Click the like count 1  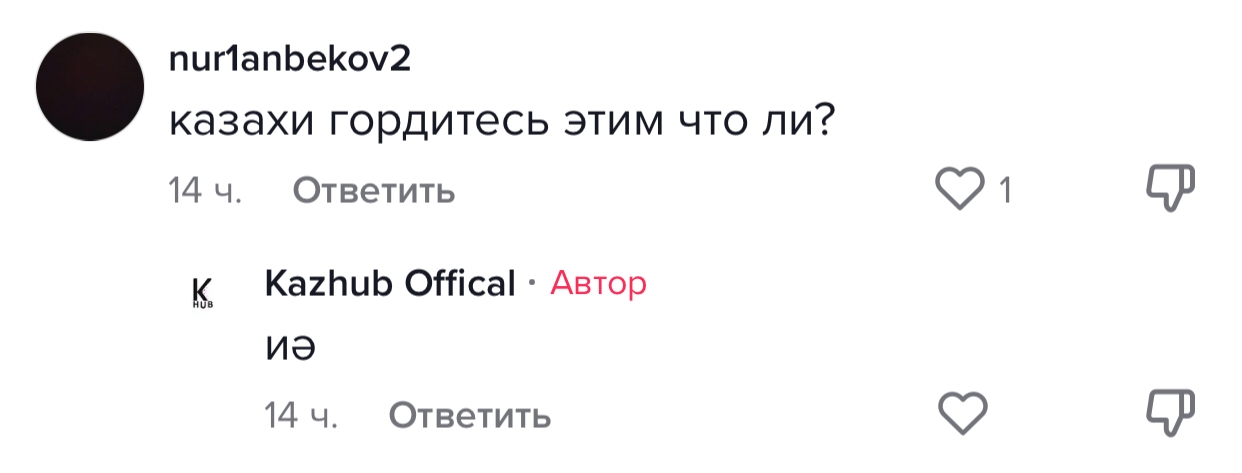[1005, 190]
